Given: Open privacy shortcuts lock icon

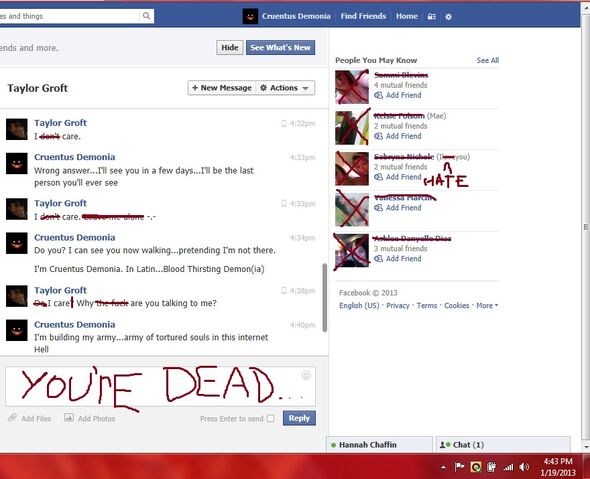Looking at the screenshot, I should click(432, 17).
